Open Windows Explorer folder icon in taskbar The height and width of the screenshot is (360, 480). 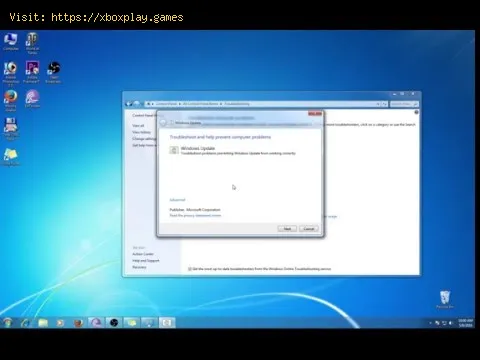pyautogui.click(x=43, y=323)
